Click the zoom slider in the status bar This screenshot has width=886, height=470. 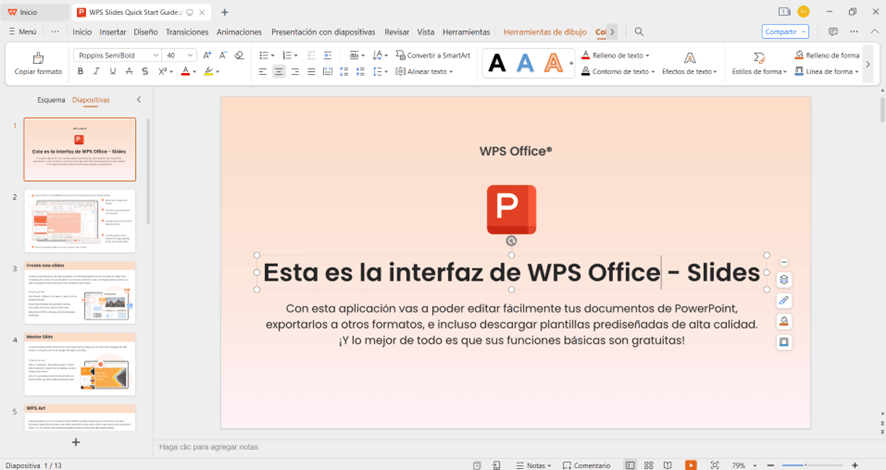click(x=812, y=465)
